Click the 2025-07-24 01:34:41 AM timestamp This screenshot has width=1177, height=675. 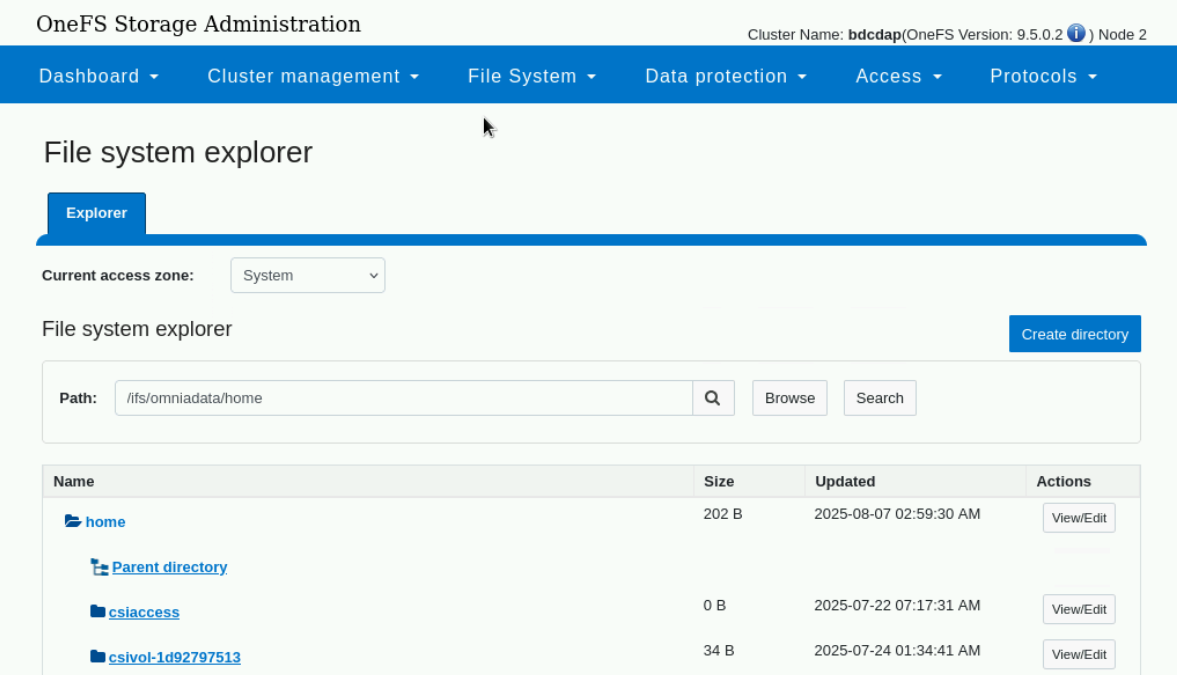click(897, 650)
